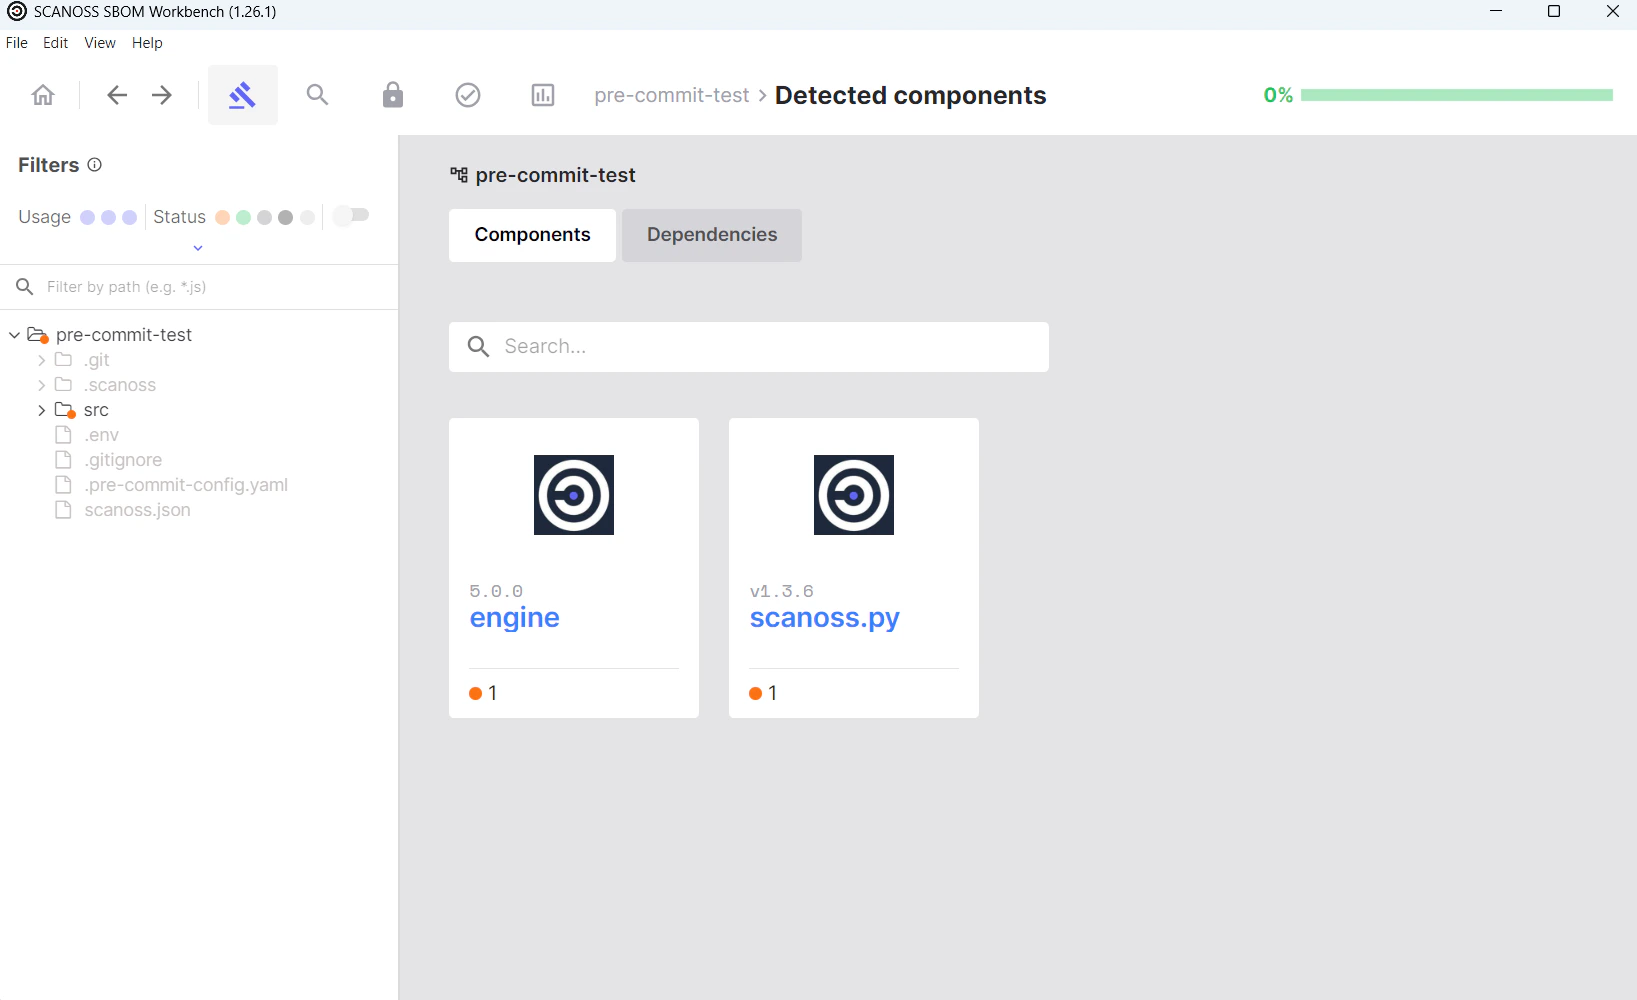The width and height of the screenshot is (1637, 1000).
Task: Toggle the filter switch next to Status
Action: [350, 215]
